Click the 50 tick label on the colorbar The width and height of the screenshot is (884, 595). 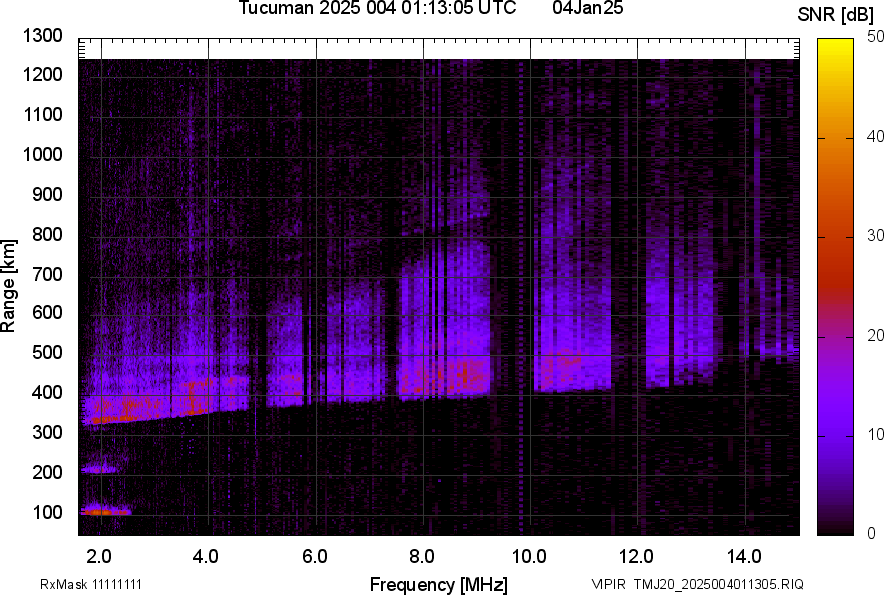pyautogui.click(x=876, y=37)
